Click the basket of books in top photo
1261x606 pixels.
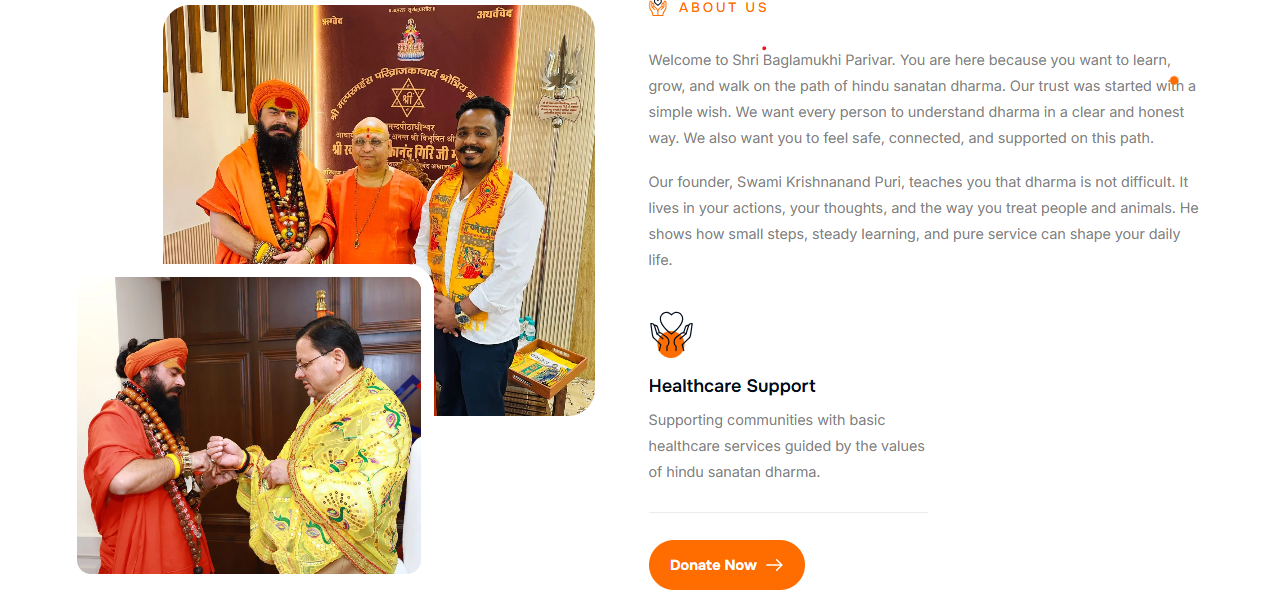[541, 370]
